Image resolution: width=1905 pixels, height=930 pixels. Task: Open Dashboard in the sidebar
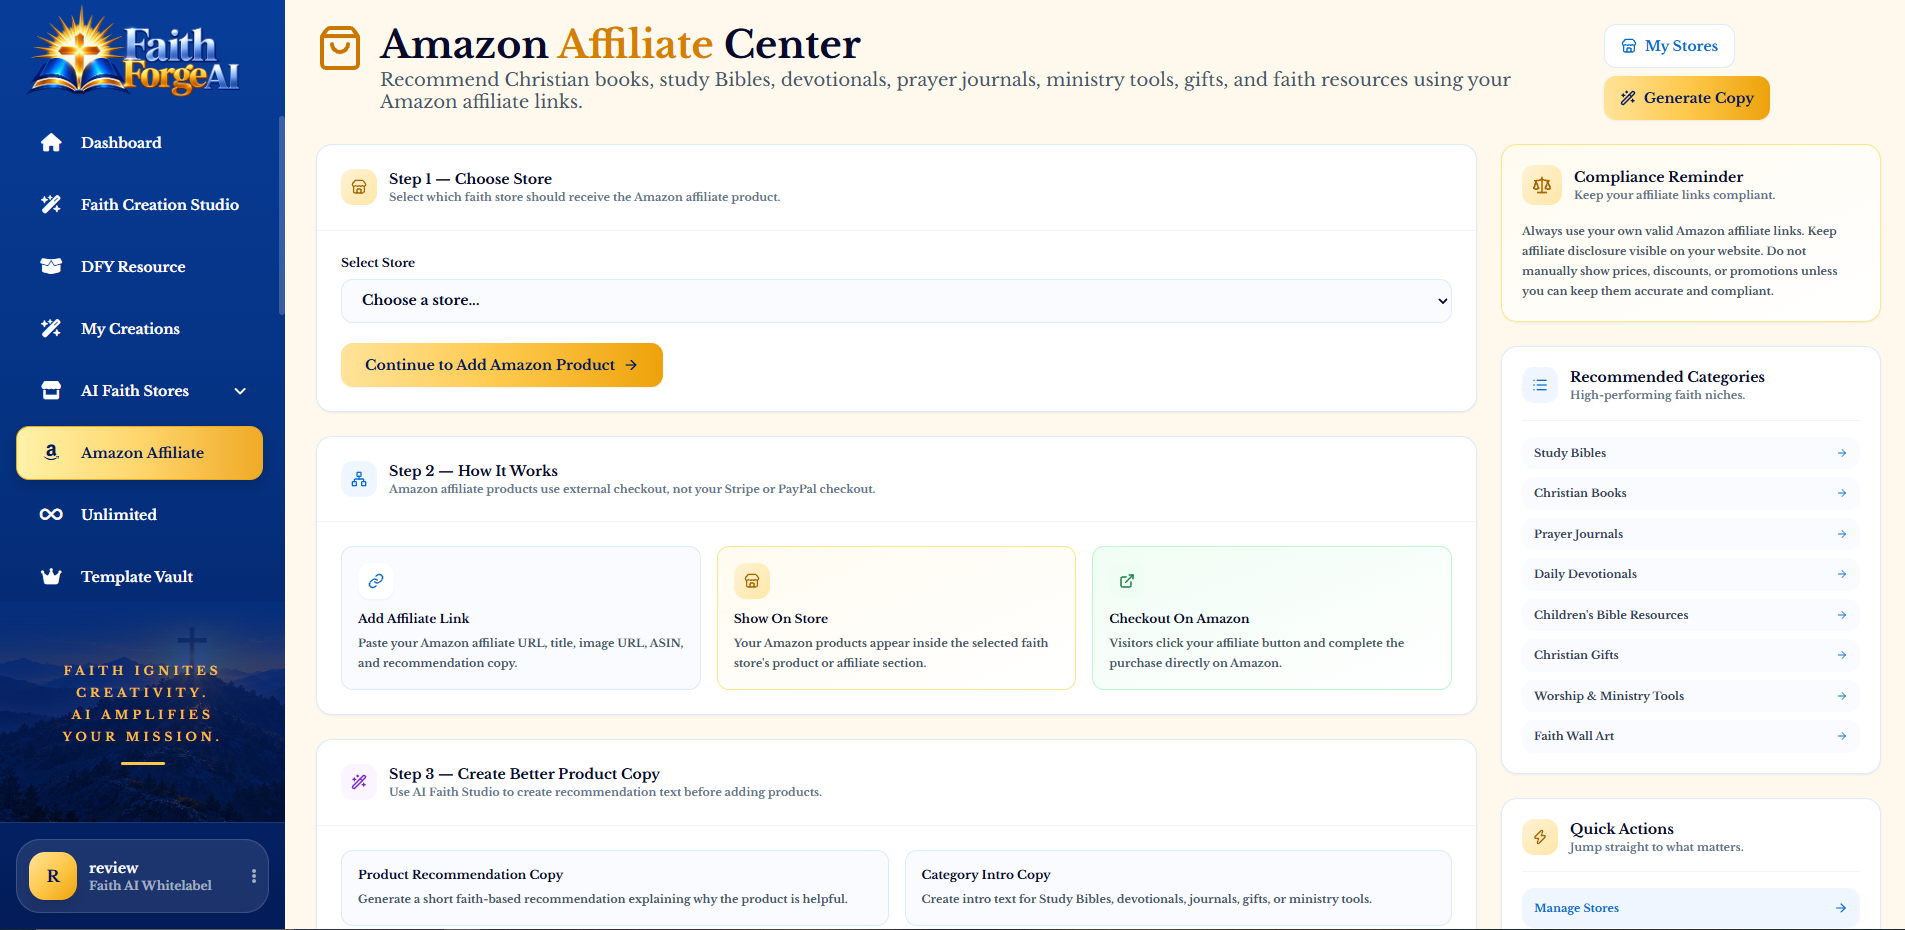coord(140,143)
